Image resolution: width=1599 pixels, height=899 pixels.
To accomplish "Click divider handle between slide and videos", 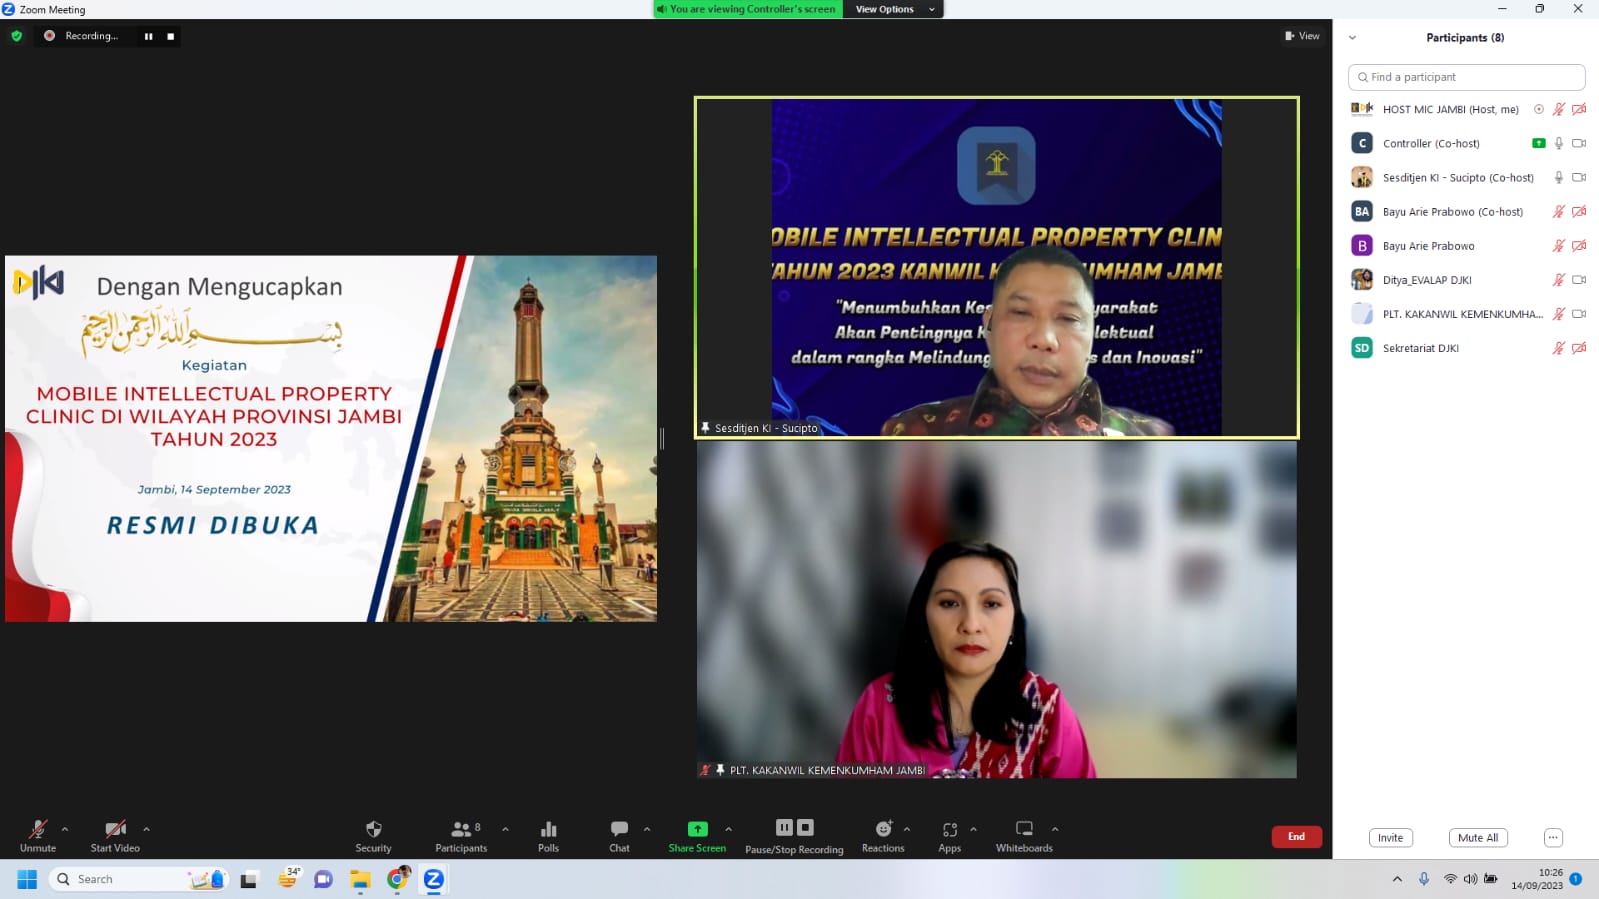I will click(x=662, y=438).
